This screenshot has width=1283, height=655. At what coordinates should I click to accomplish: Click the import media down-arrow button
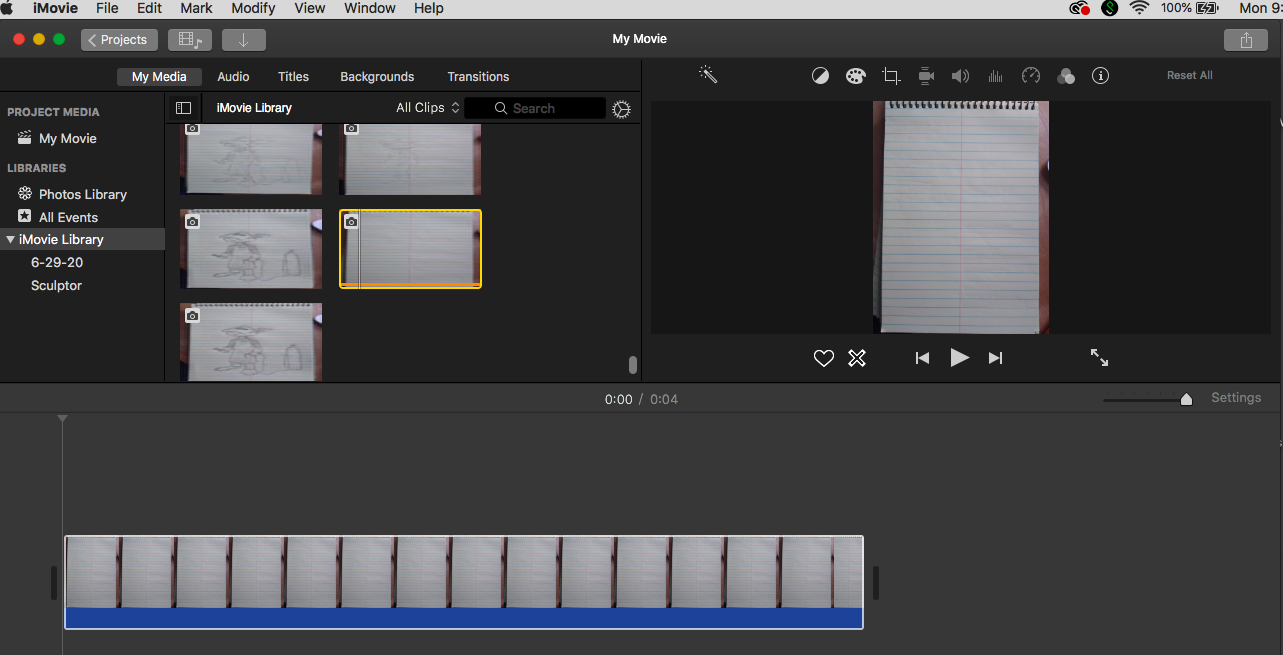[244, 40]
